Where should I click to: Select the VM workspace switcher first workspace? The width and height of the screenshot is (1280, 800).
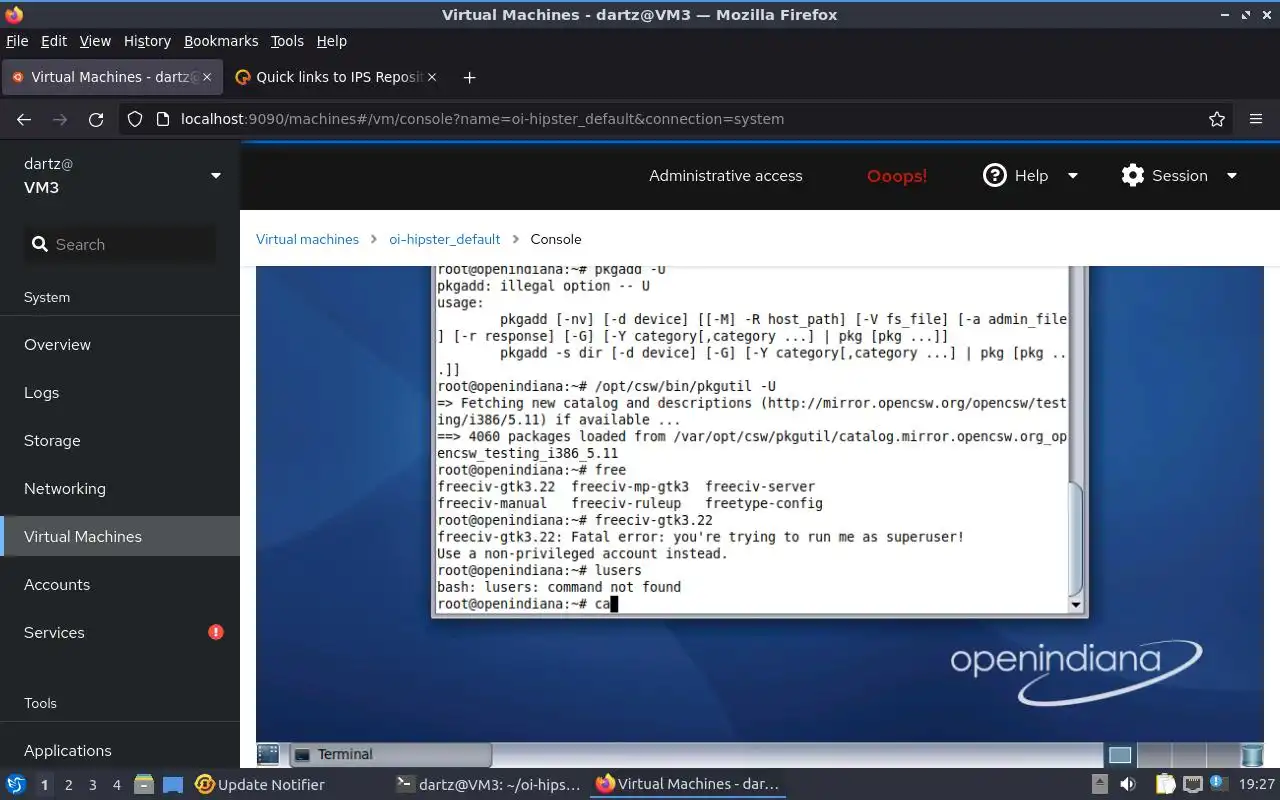tap(1120, 754)
